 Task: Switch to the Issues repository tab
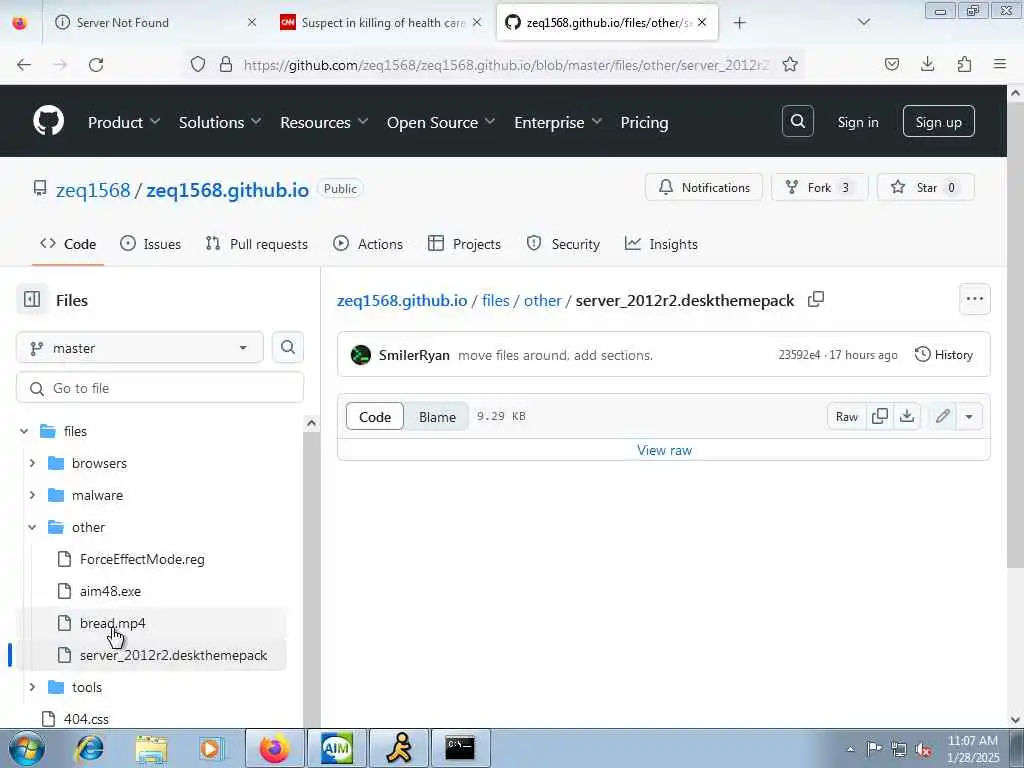point(150,244)
